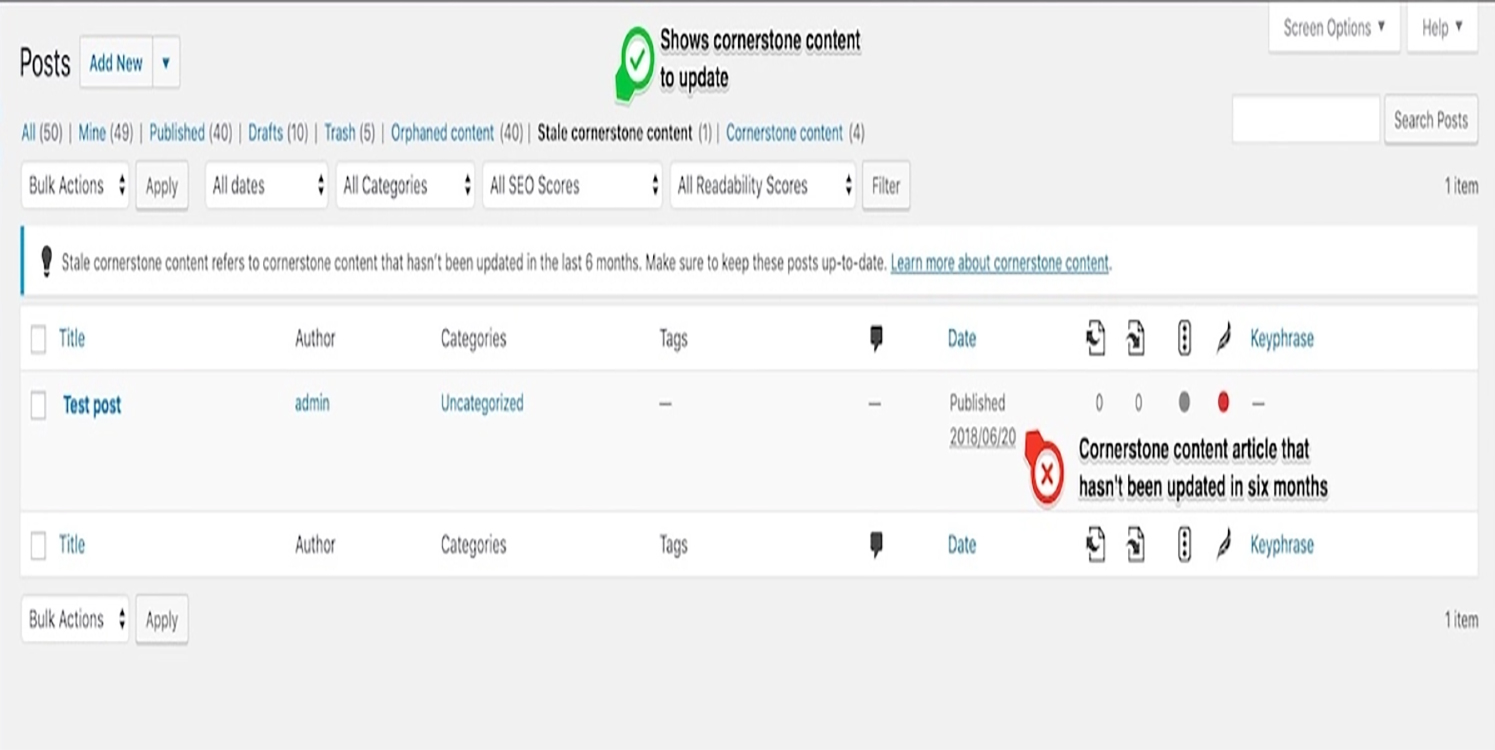Click the comments bubble icon in footer row
The width and height of the screenshot is (1495, 750).
[x=876, y=545]
